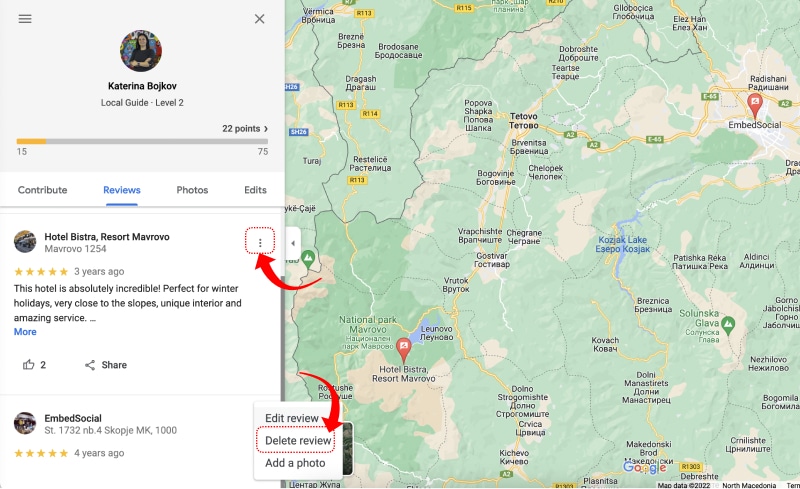Select green Solunska Glava mountain marker

coord(728,325)
